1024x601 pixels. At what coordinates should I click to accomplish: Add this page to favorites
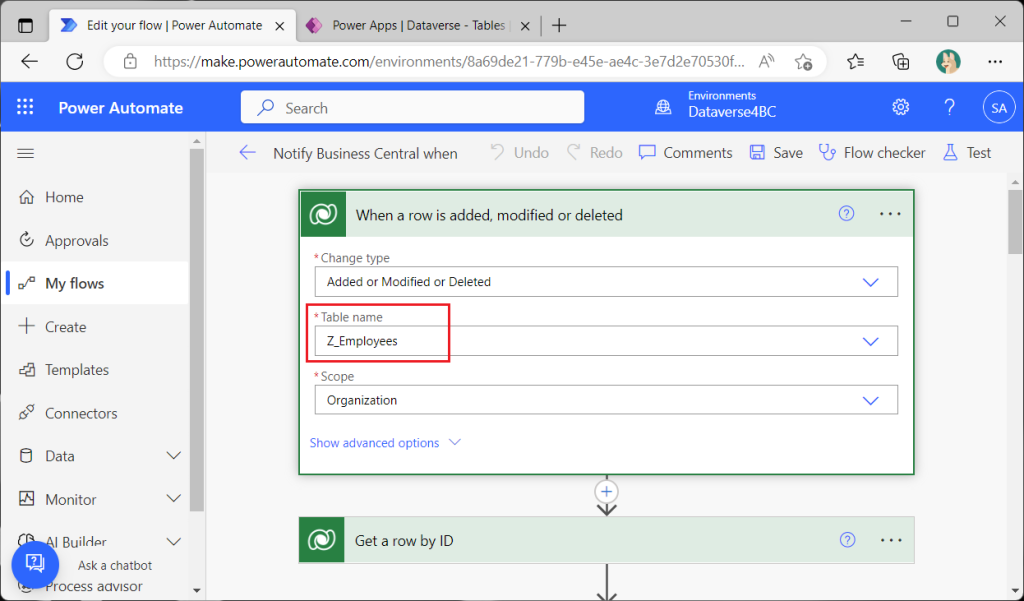803,62
